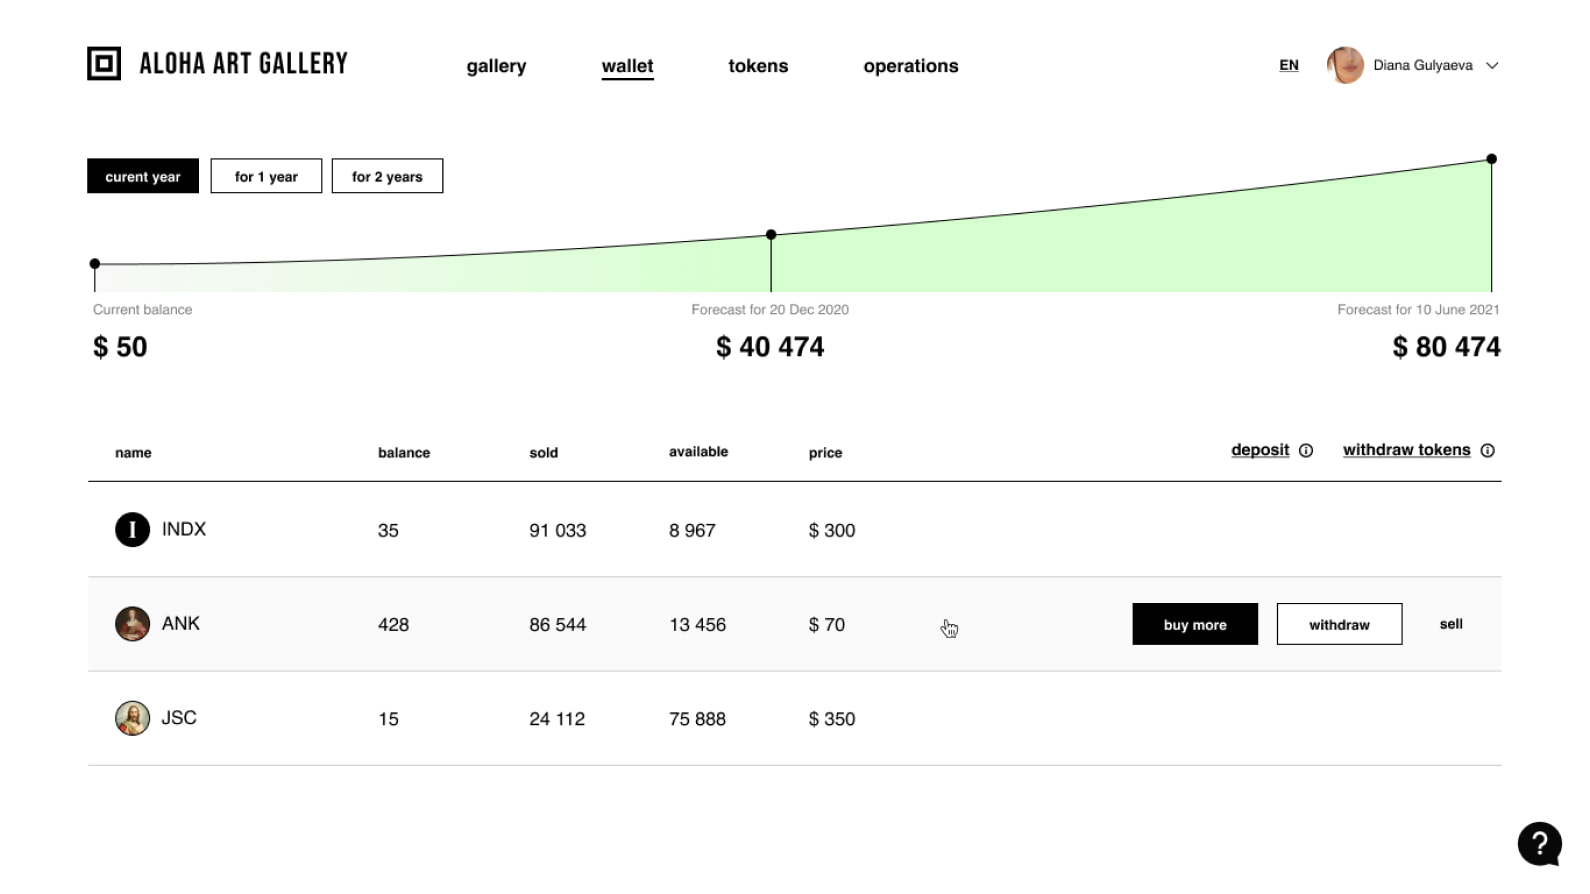Image resolution: width=1590 pixels, height=894 pixels.
Task: Open the operations tab
Action: [911, 66]
